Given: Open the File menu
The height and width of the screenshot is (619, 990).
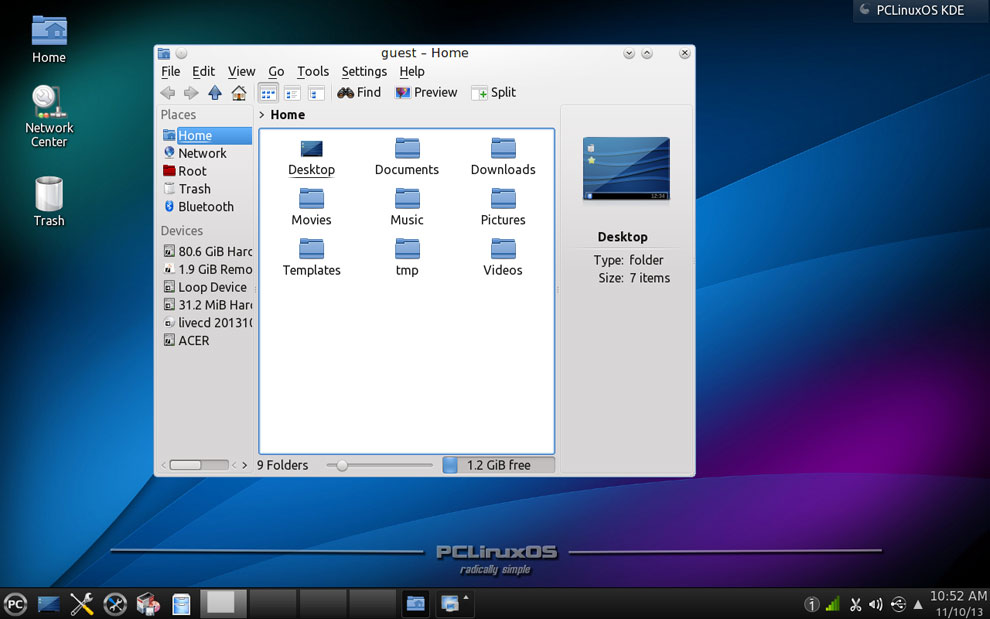Looking at the screenshot, I should 170,71.
